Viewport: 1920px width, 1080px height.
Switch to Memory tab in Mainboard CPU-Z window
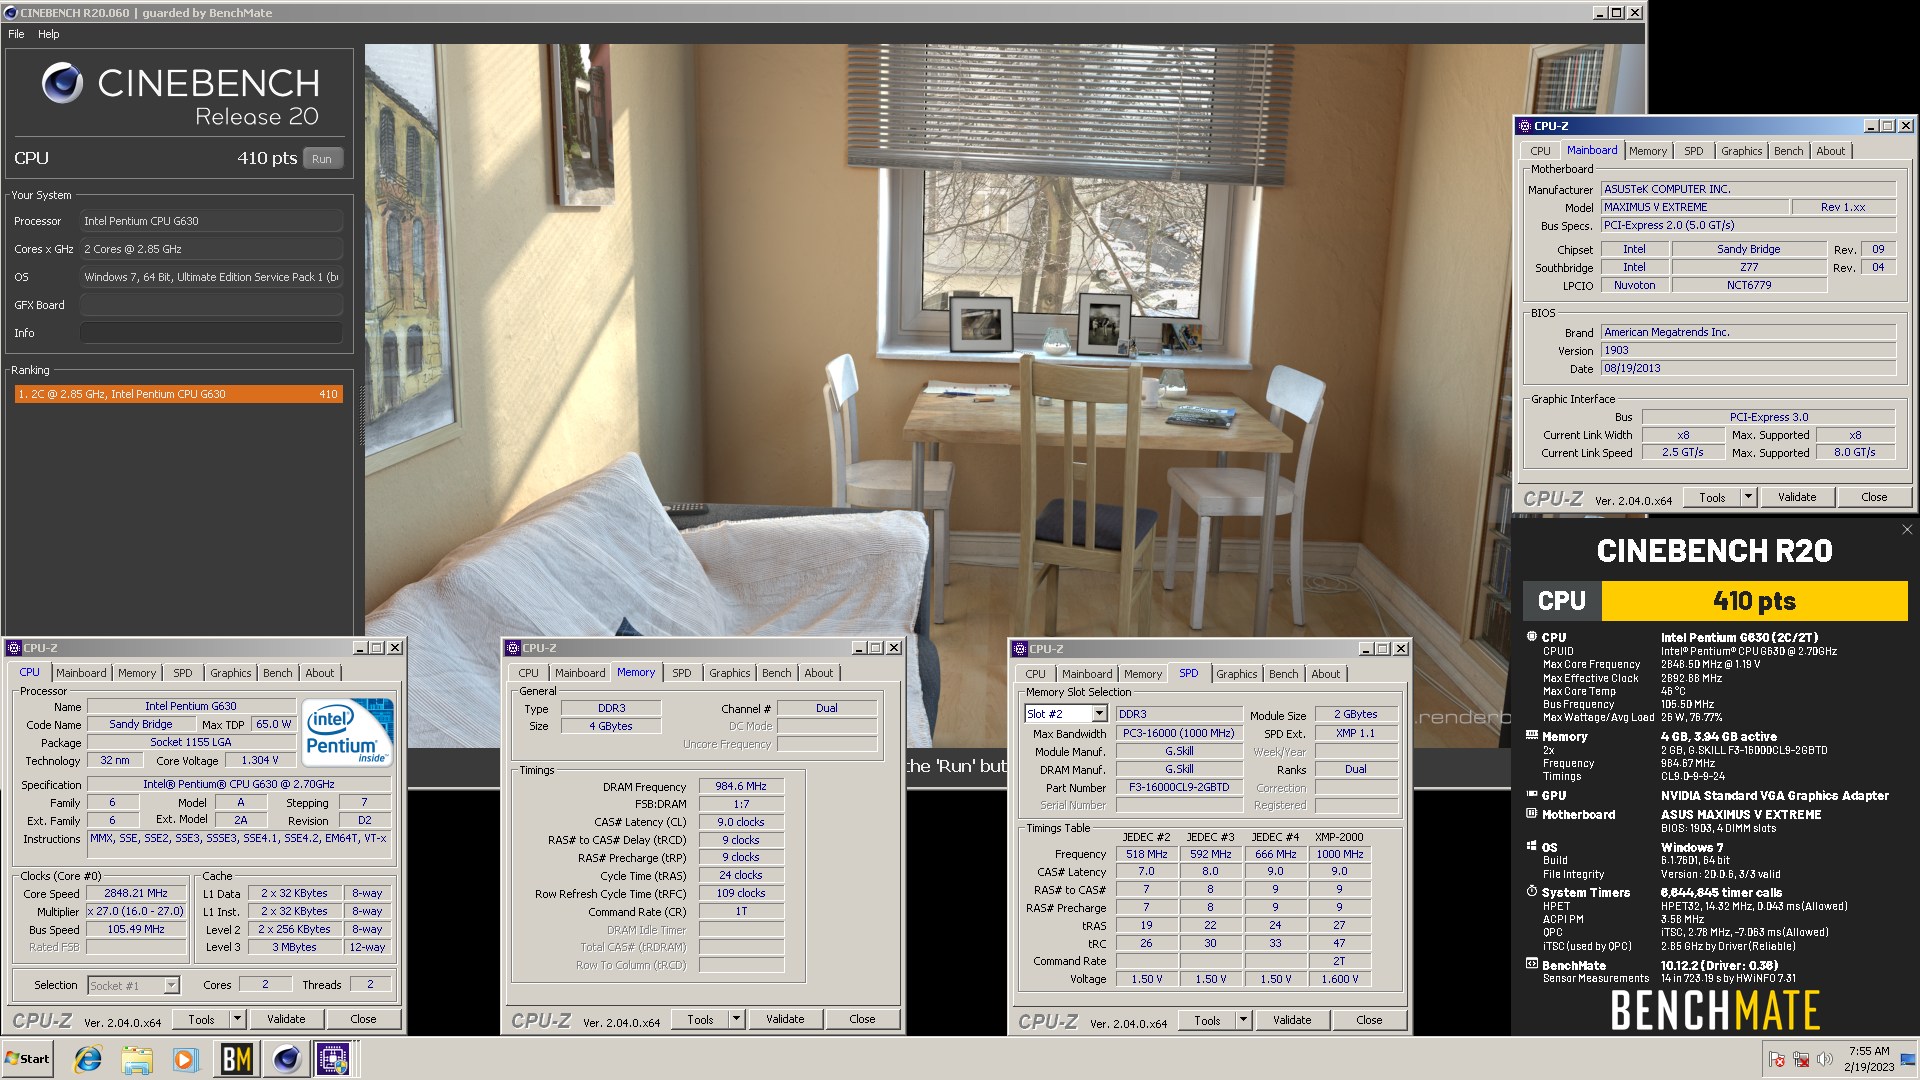1647,151
